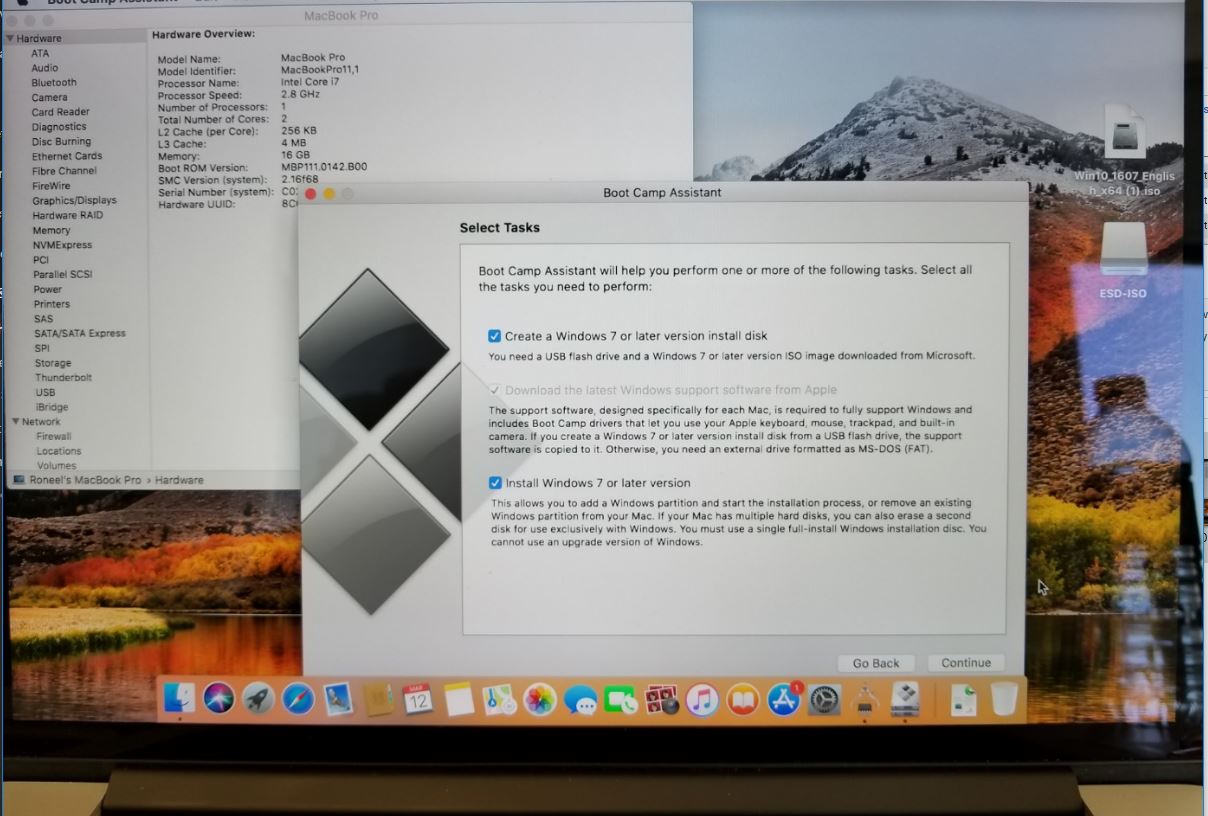This screenshot has height=816, width=1208.
Task: Select Firewall under Network
Action: point(54,436)
